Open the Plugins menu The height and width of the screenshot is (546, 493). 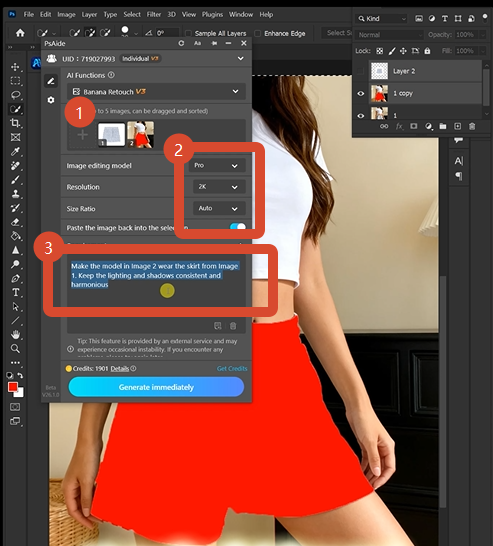pos(212,15)
